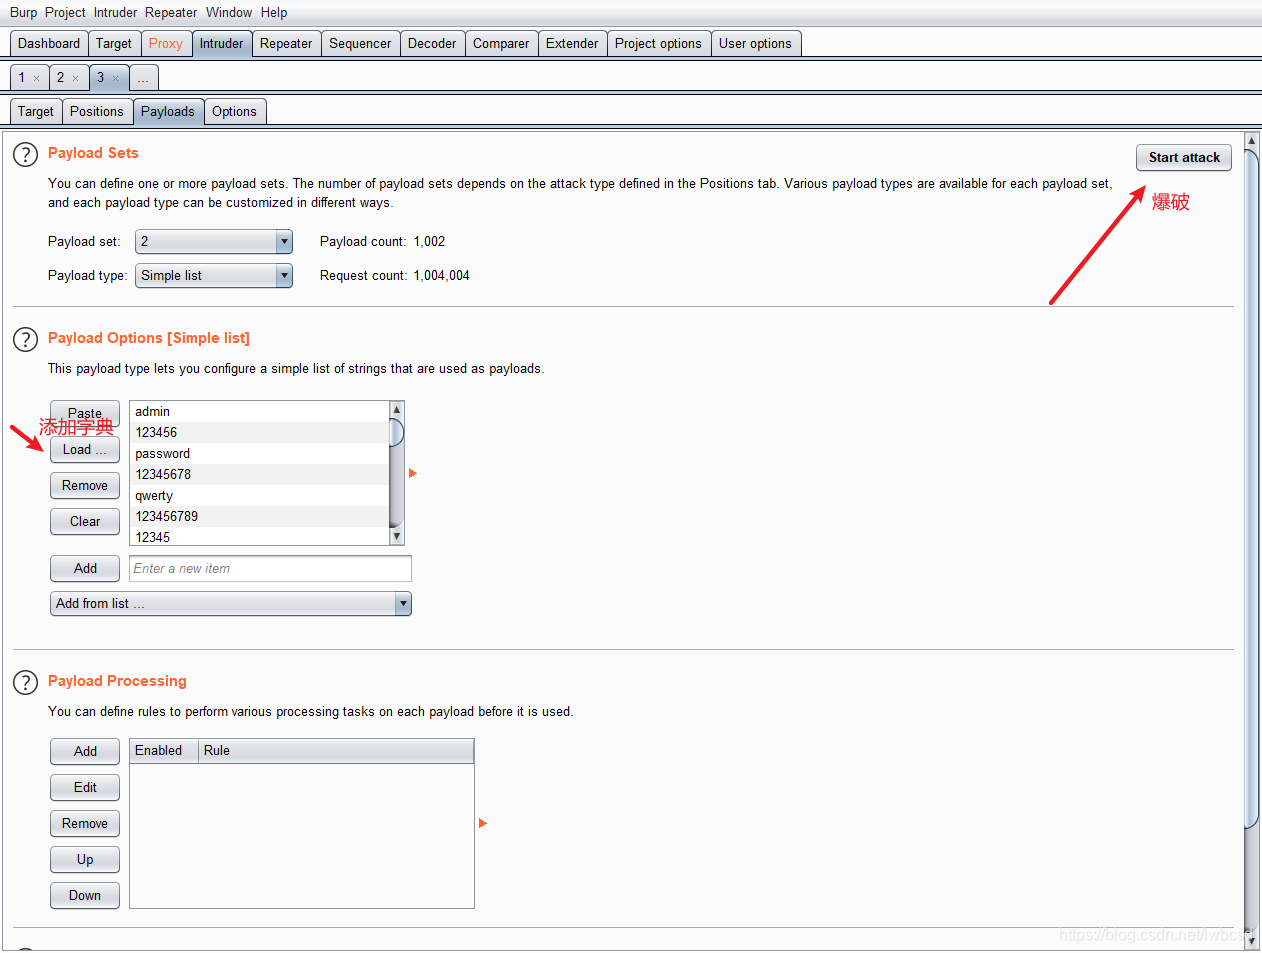This screenshot has height=953, width=1262.
Task: Open the Payload set dropdown
Action: pyautogui.click(x=214, y=241)
